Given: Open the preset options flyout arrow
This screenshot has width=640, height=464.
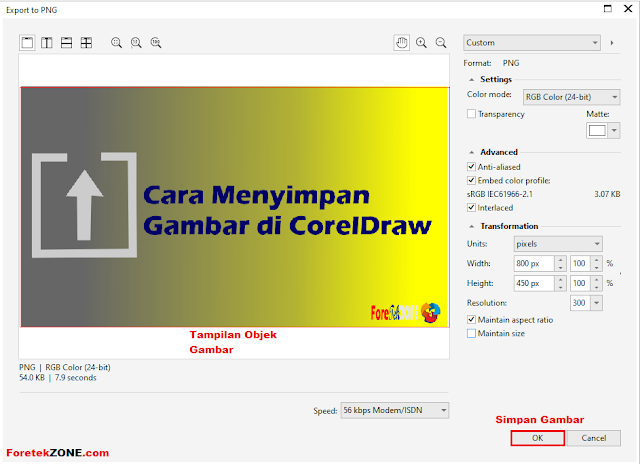Looking at the screenshot, I should coord(612,43).
